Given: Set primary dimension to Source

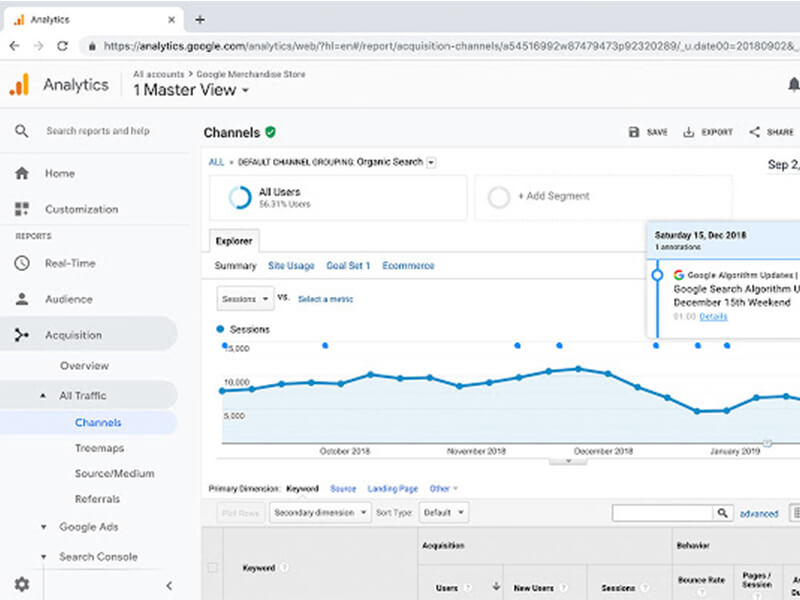Looking at the screenshot, I should [343, 489].
